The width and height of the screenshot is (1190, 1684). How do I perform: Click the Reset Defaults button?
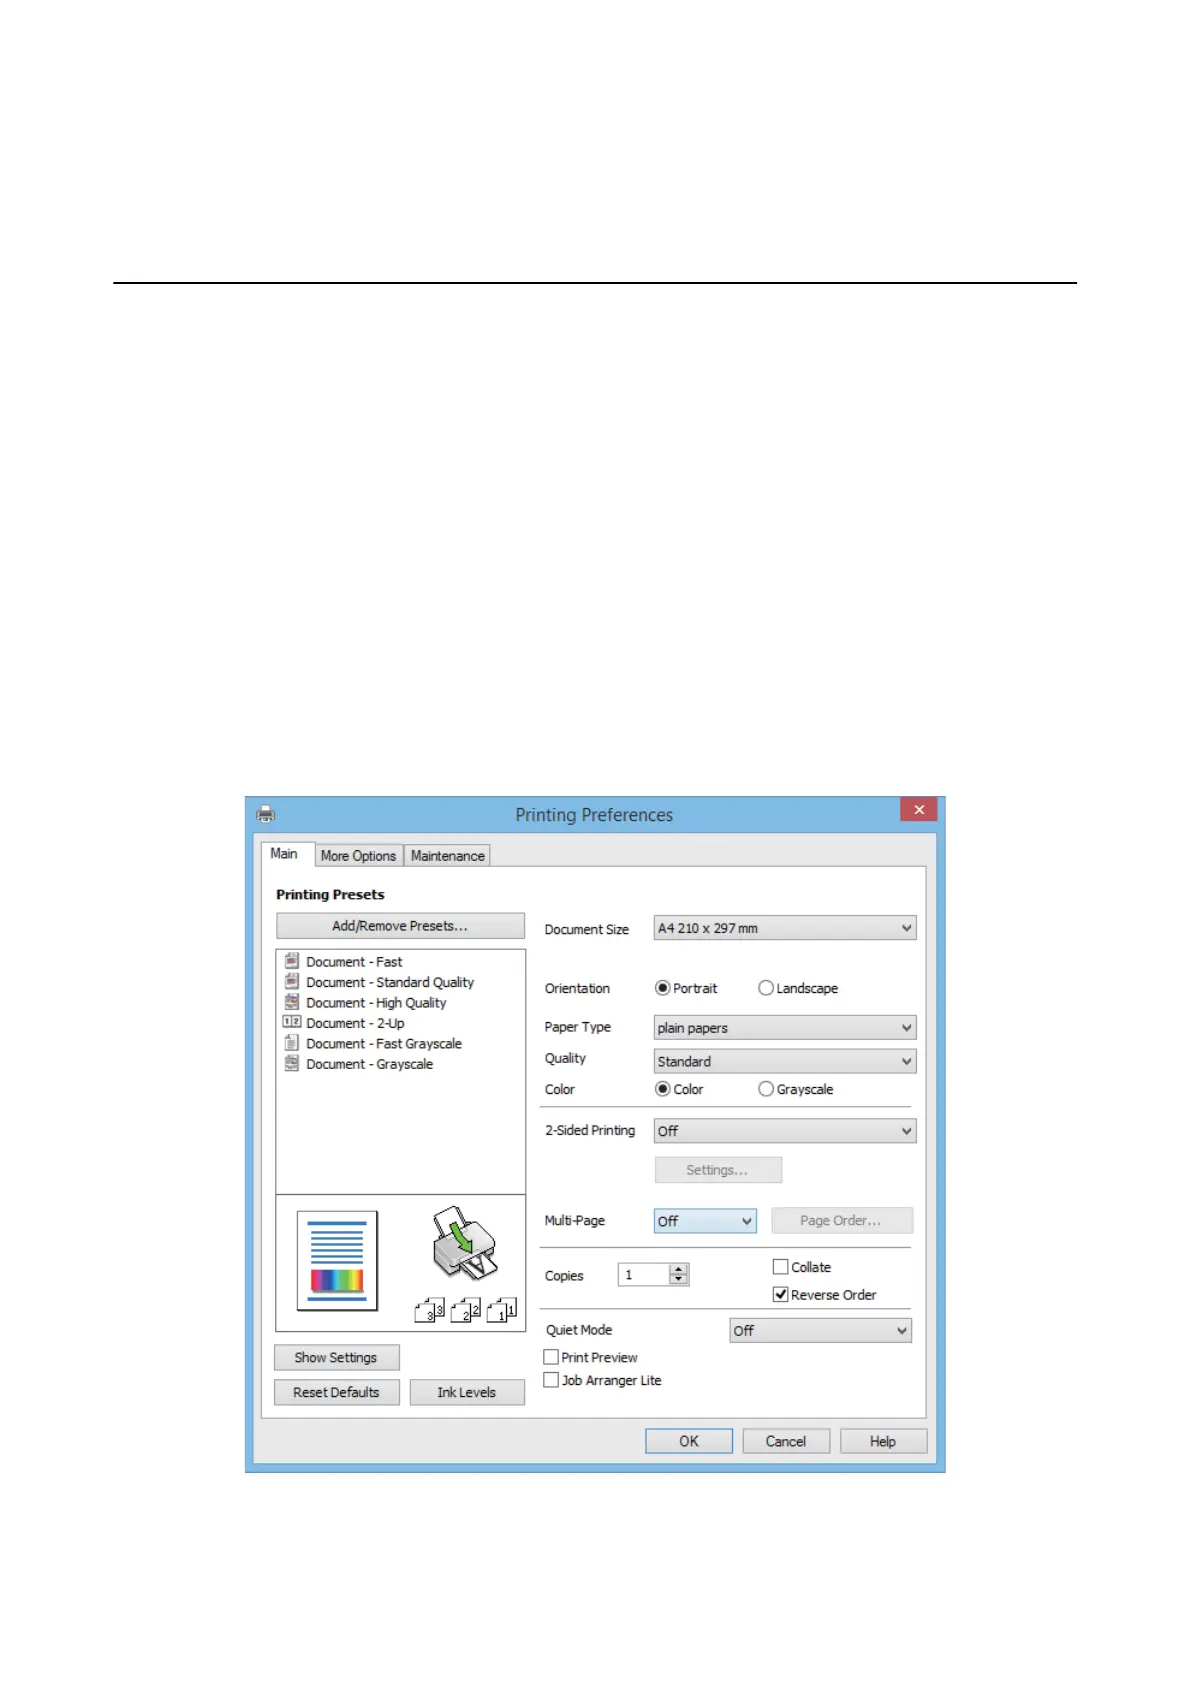(336, 1392)
